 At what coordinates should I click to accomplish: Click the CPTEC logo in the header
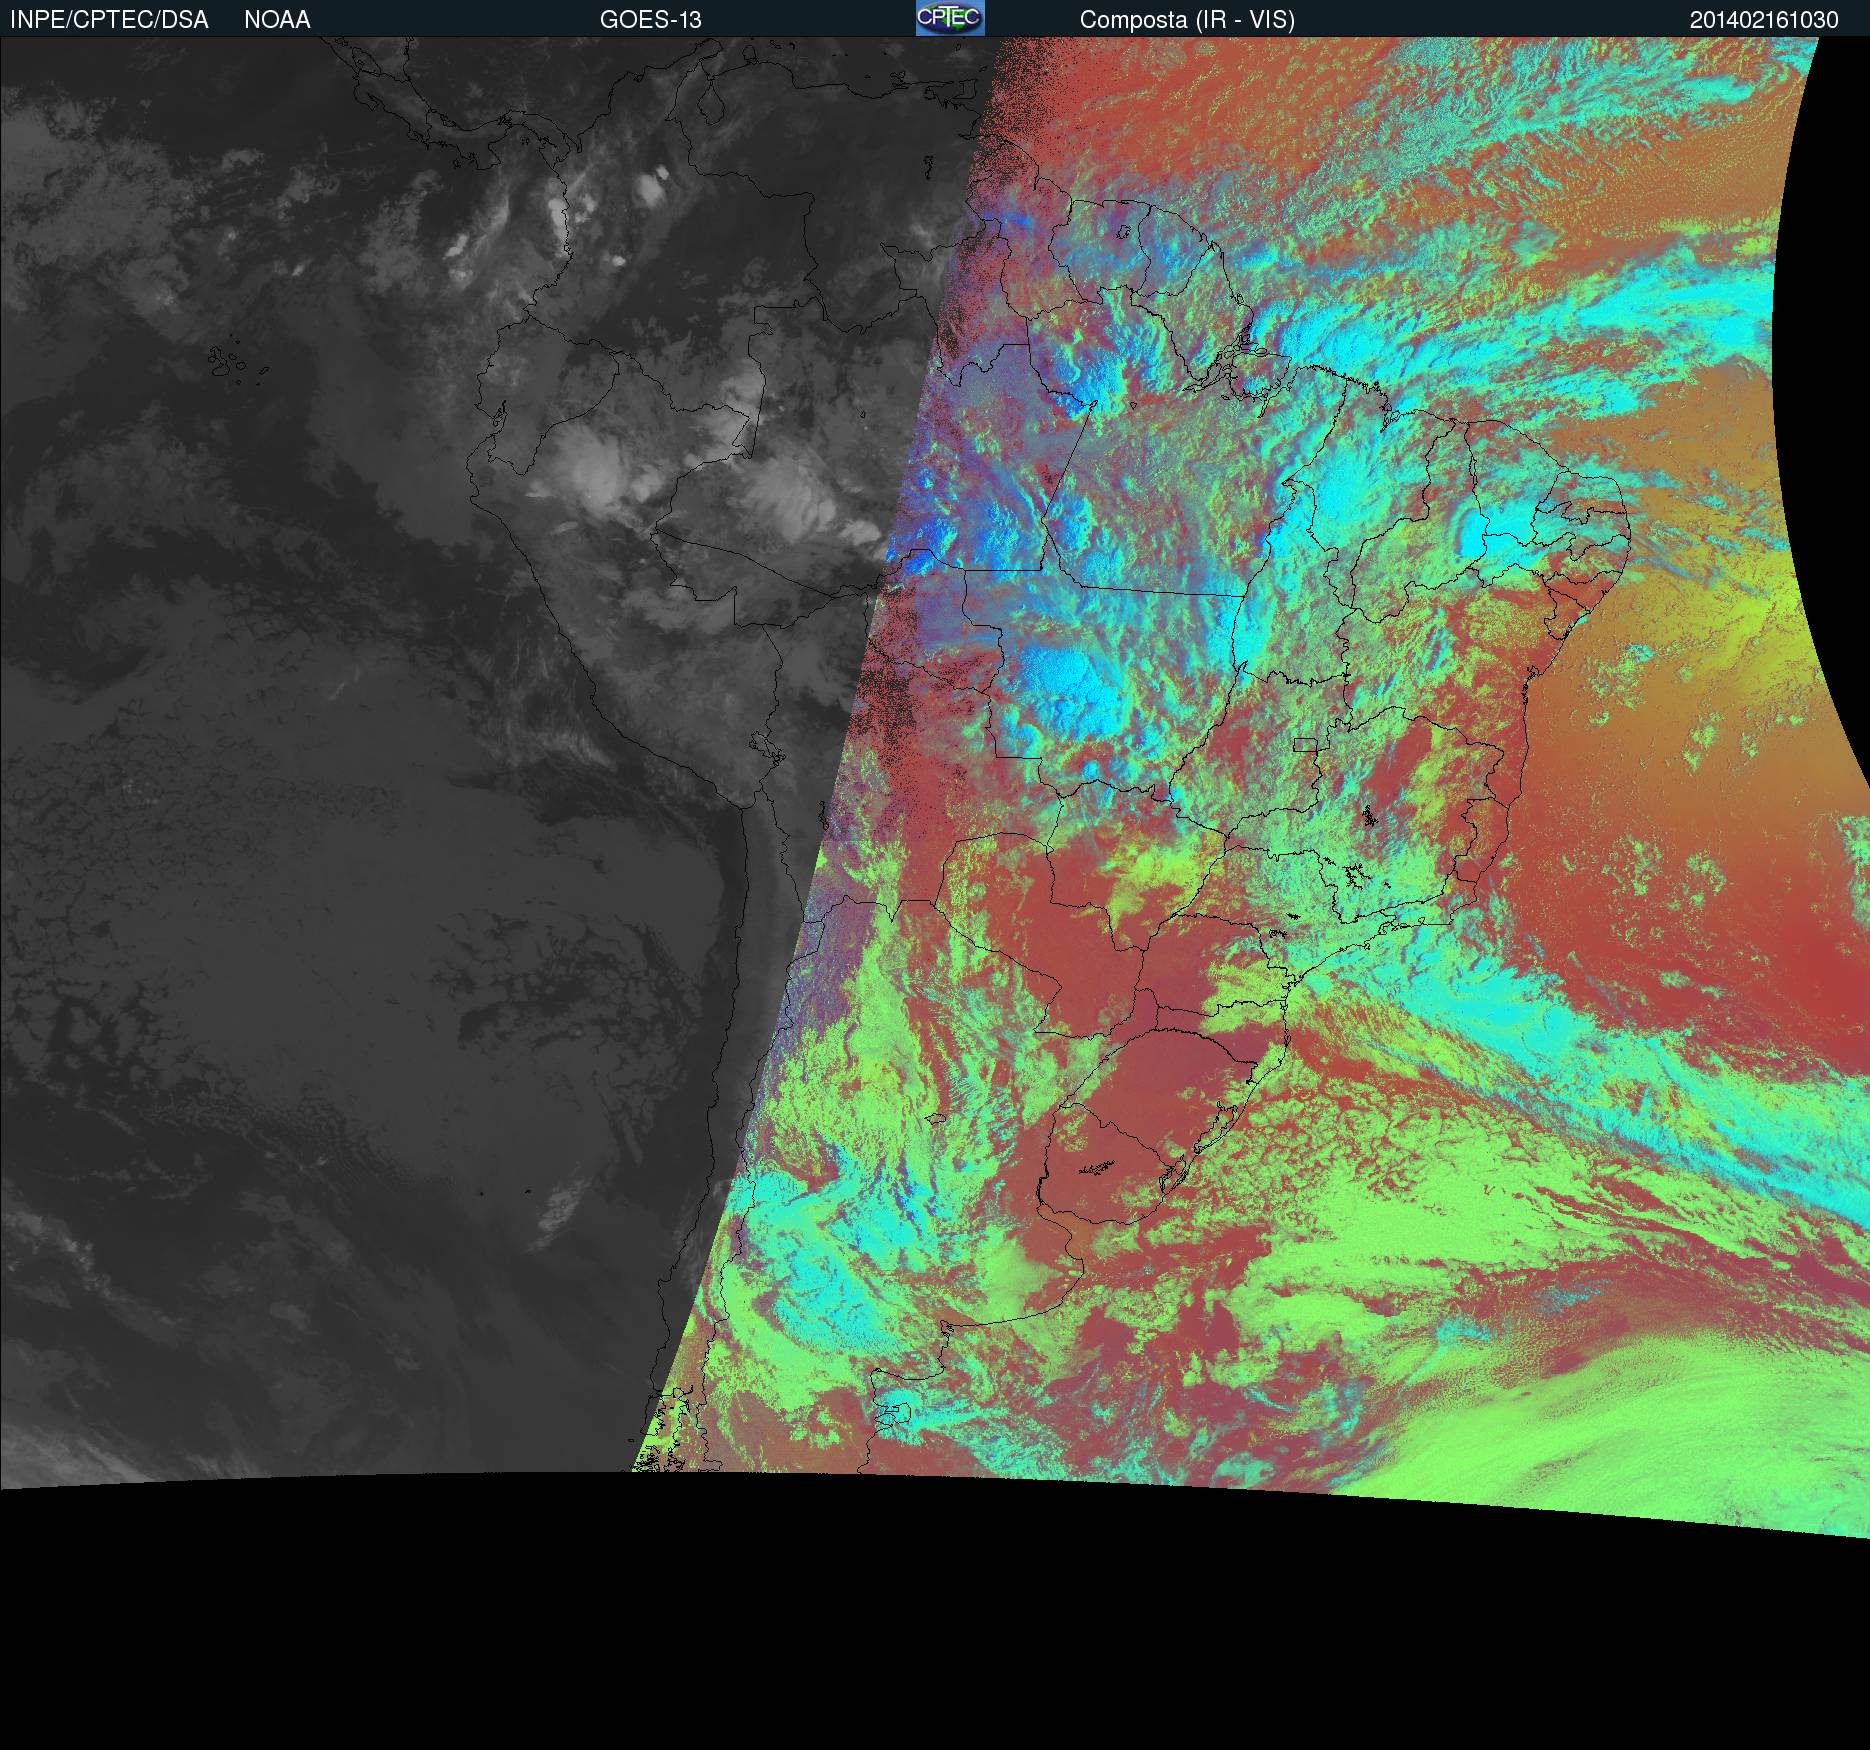pos(950,18)
